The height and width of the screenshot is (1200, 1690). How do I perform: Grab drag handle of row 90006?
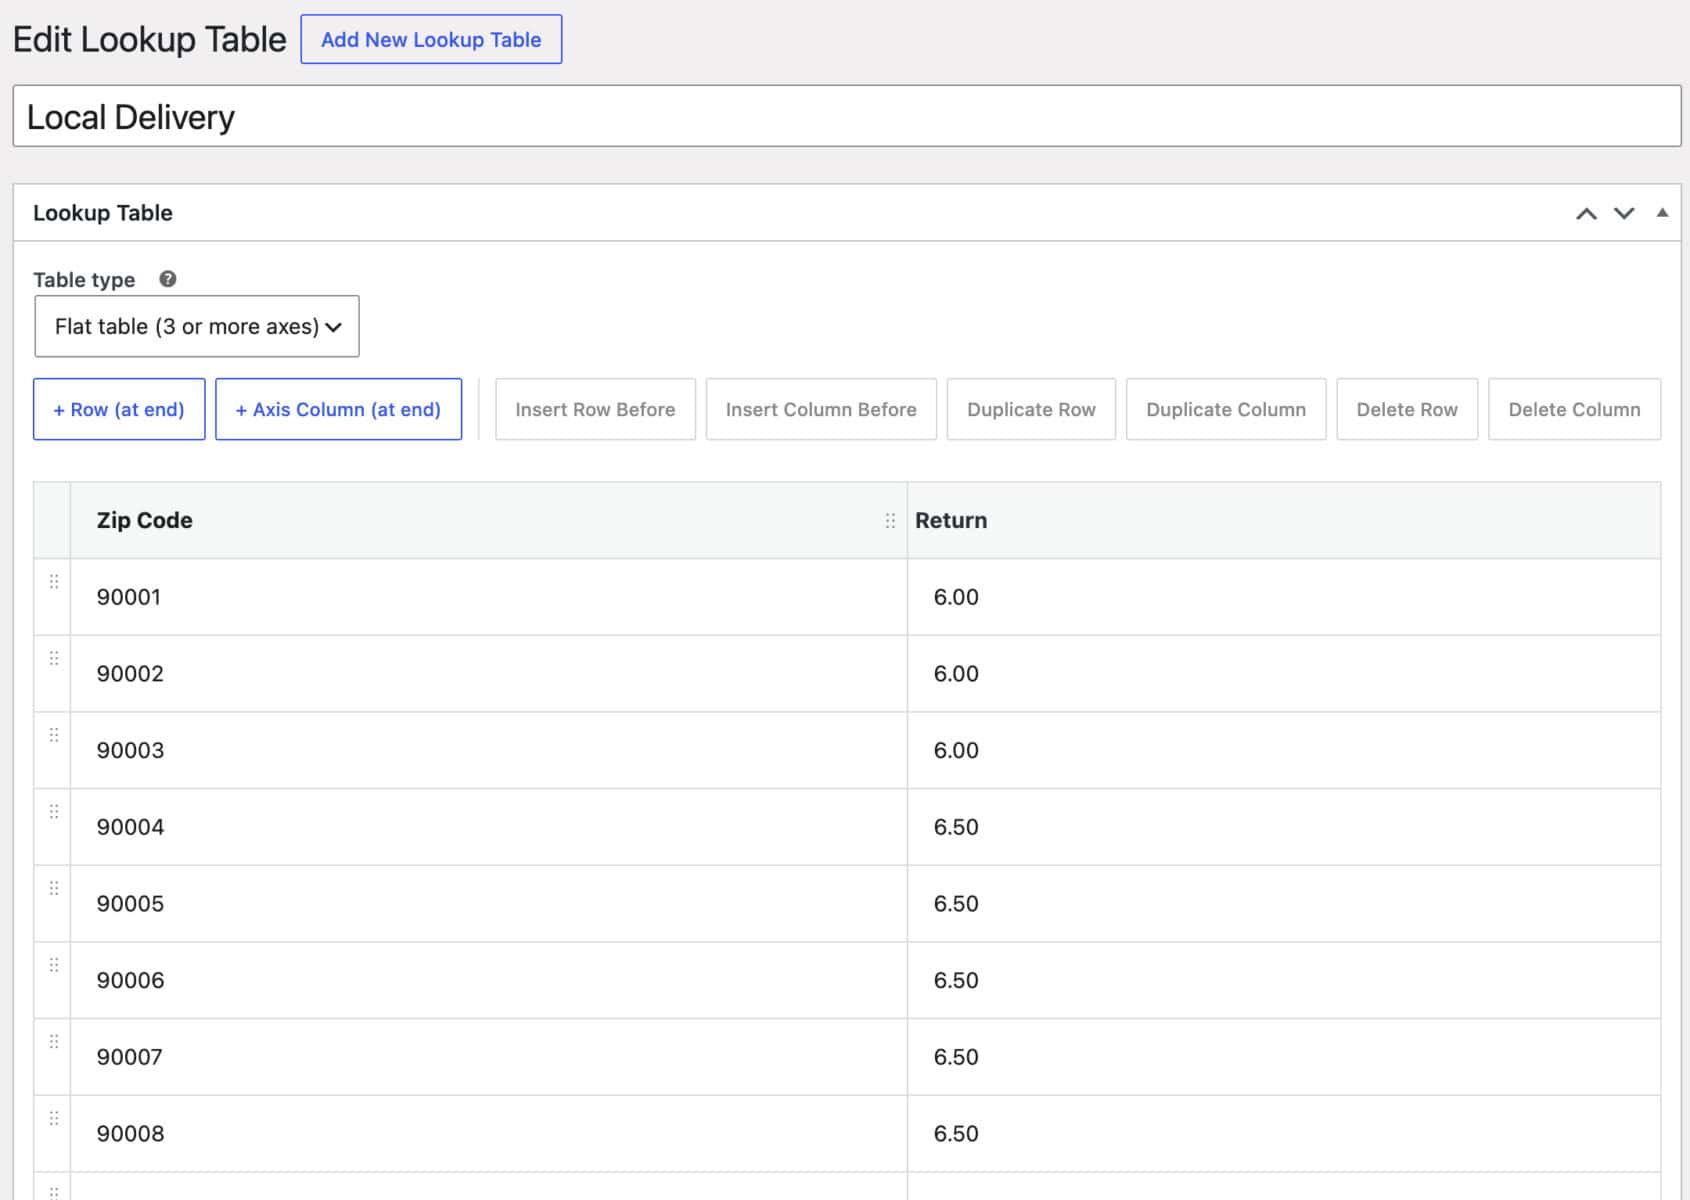(54, 965)
